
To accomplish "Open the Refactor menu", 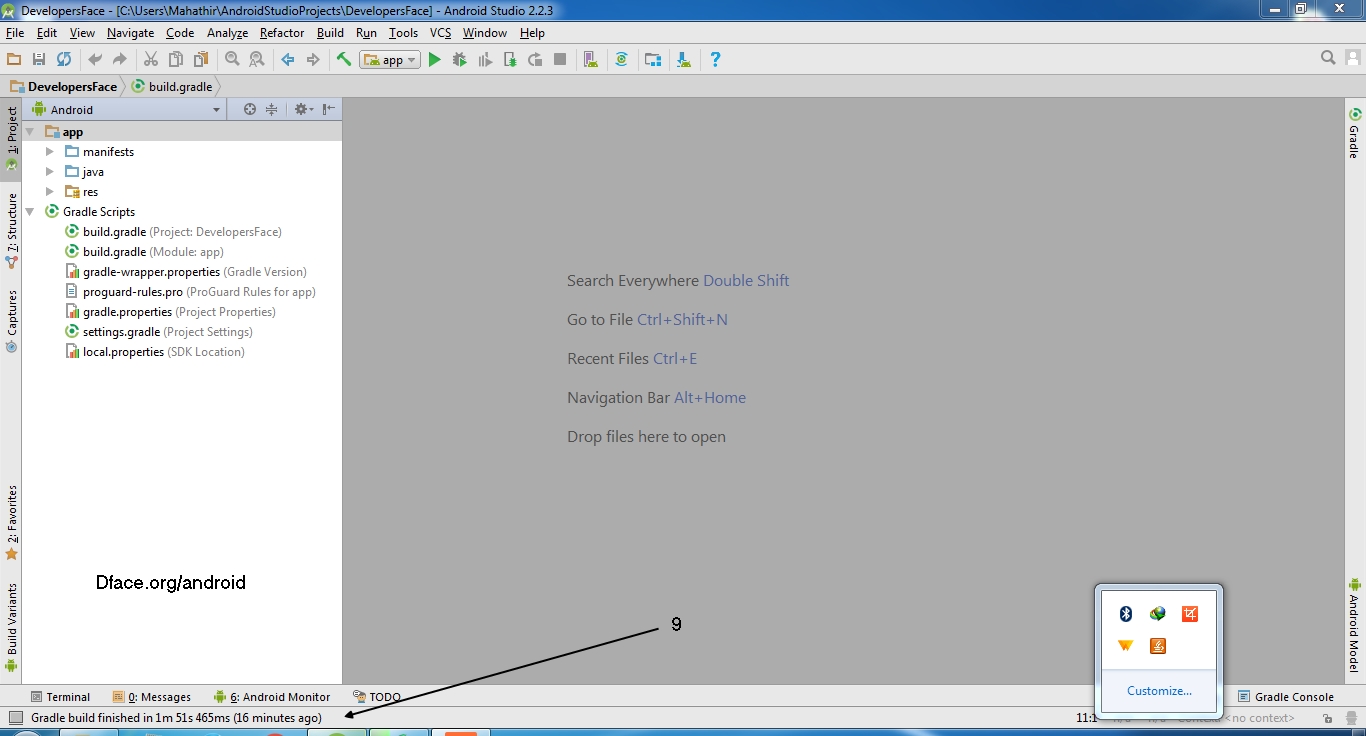I will tap(282, 33).
